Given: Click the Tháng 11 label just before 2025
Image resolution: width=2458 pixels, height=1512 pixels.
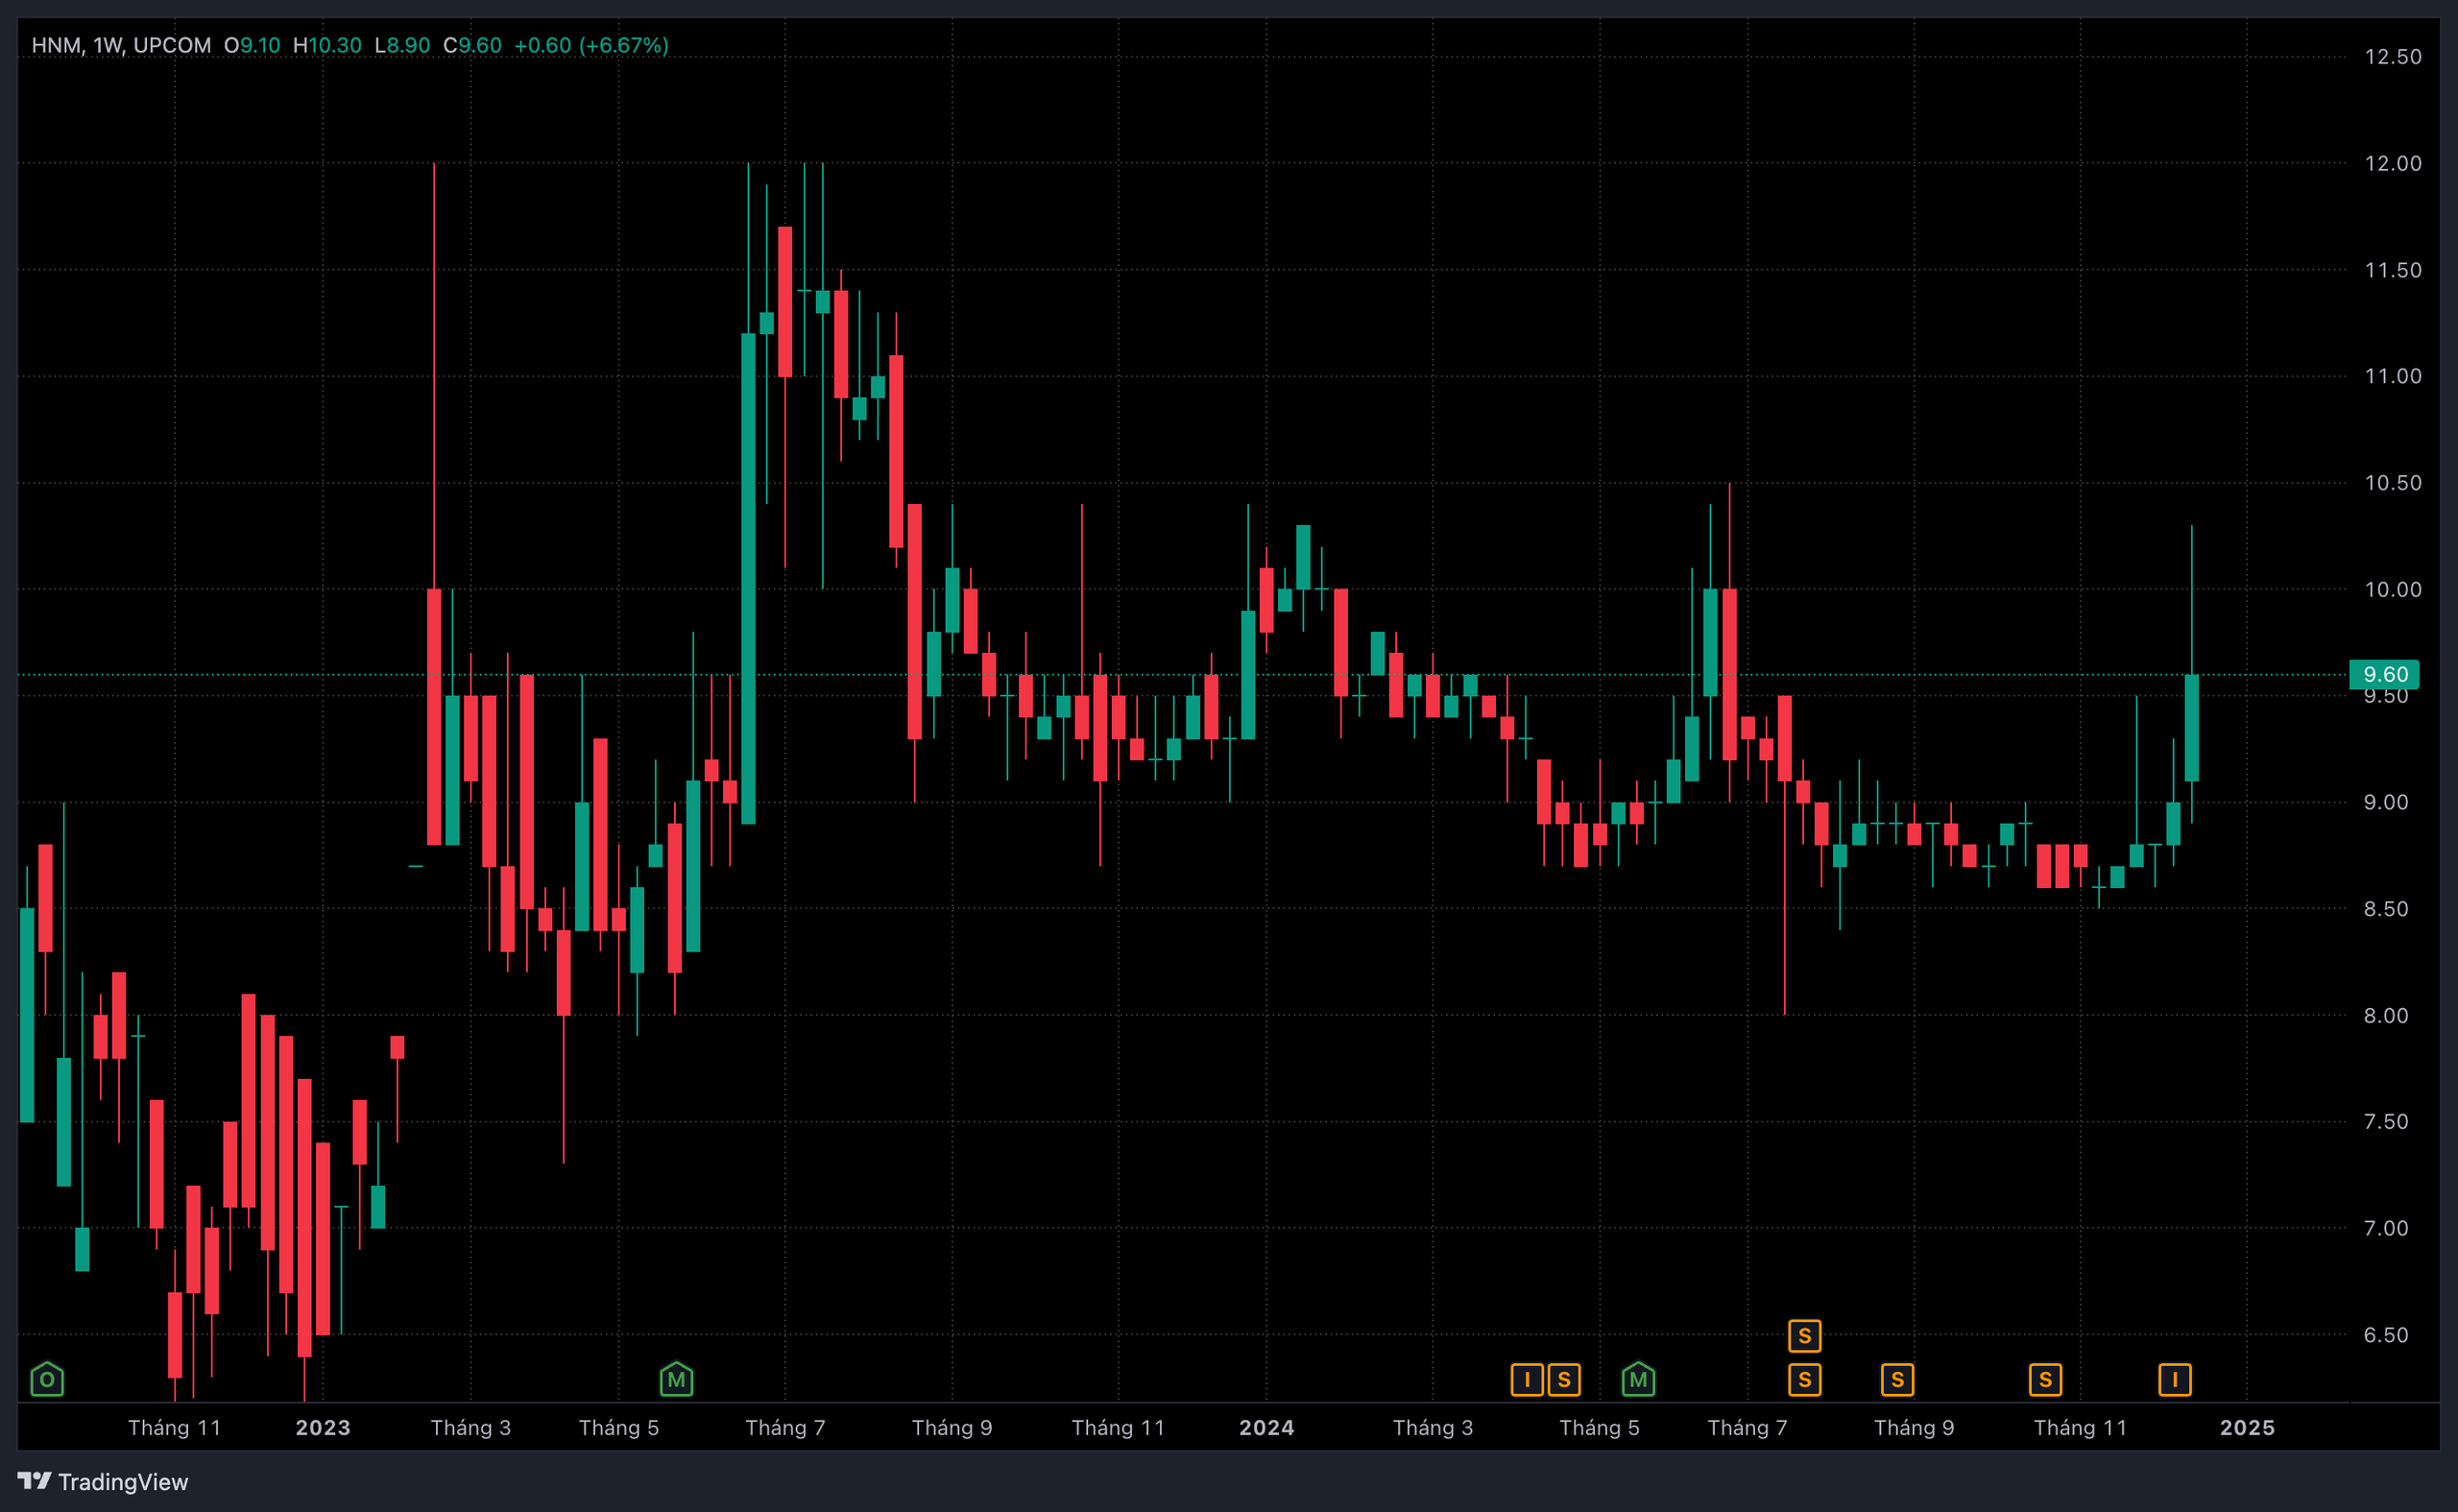Looking at the screenshot, I should coord(2081,1428).
